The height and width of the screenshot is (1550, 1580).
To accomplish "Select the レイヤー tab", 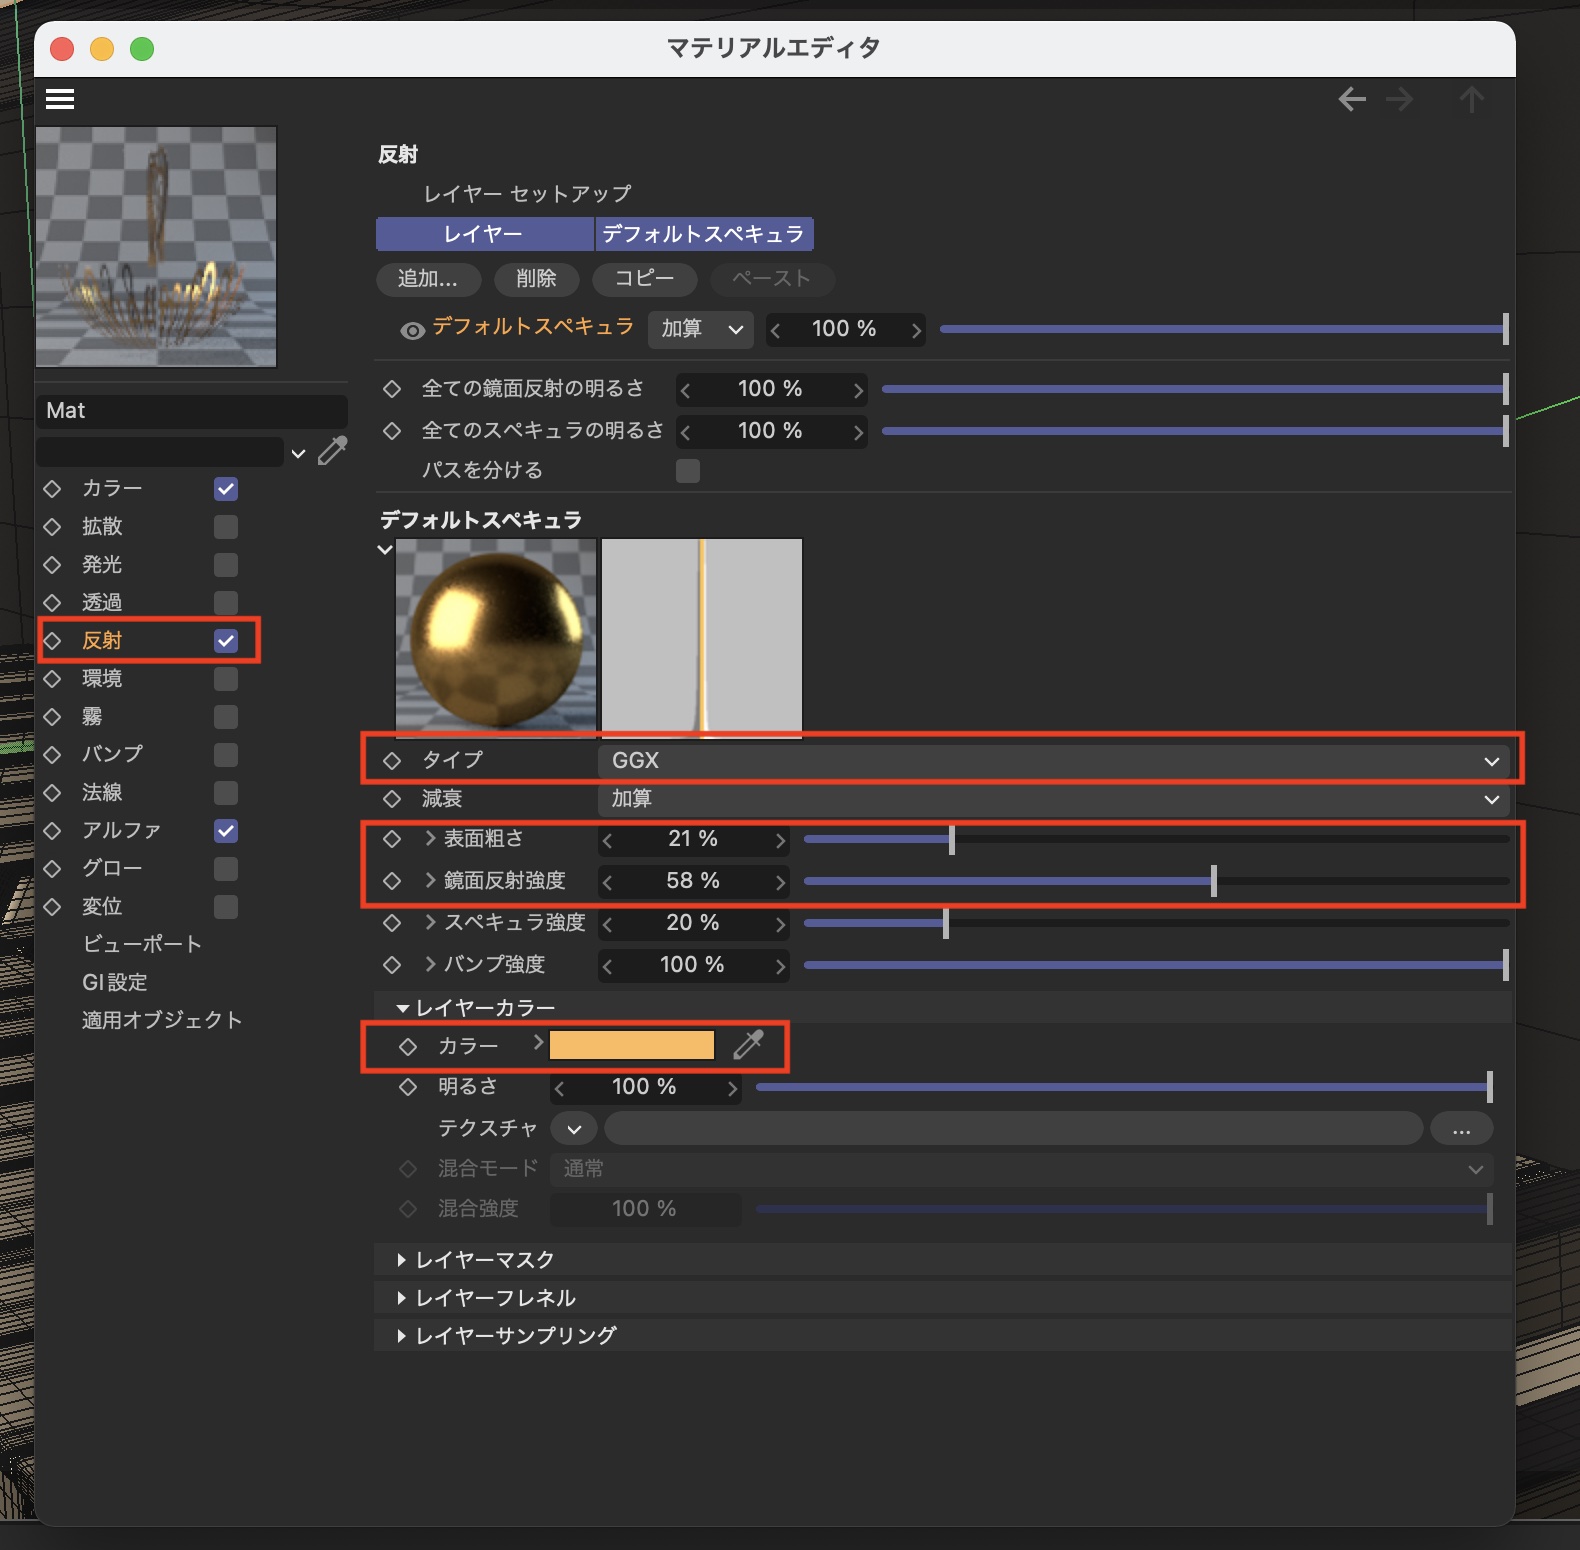I will pos(484,234).
